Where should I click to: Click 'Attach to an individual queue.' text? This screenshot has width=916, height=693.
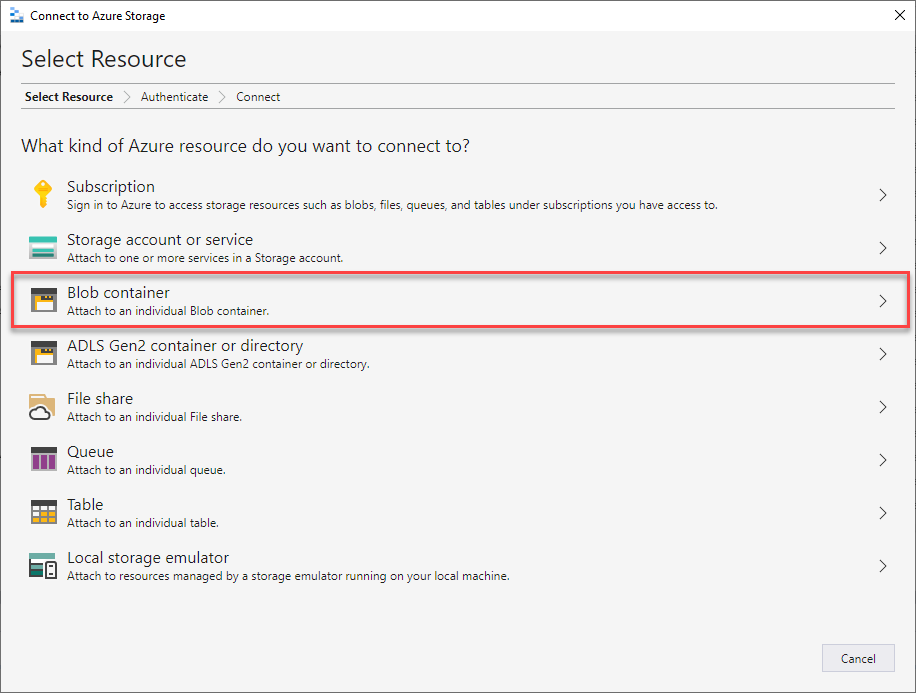[x=147, y=470]
